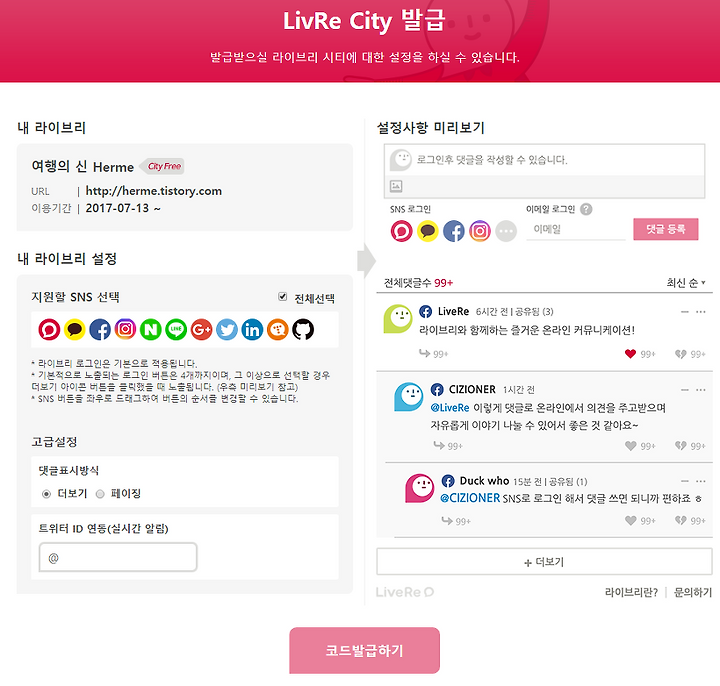Click the 댓글 등록 button

click(666, 229)
